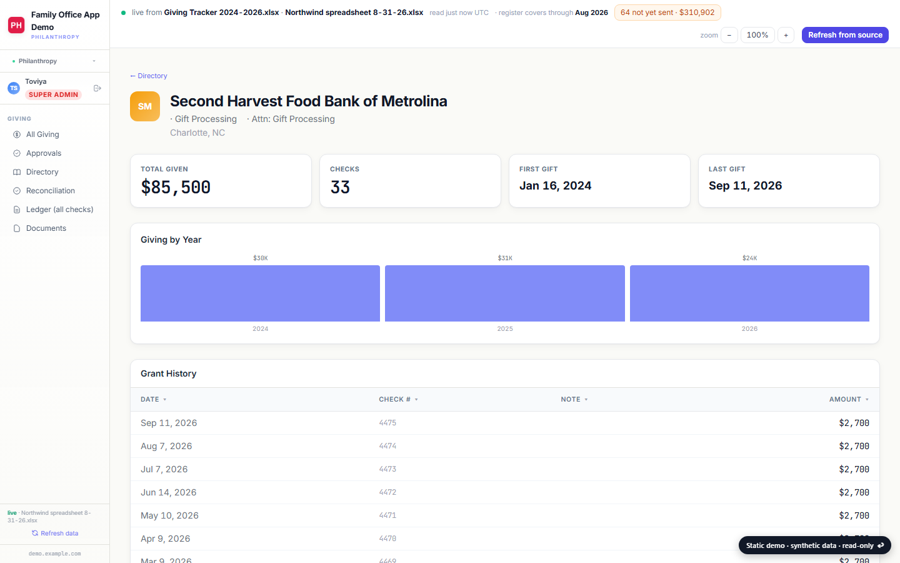Click the Documents file icon

[17, 228]
